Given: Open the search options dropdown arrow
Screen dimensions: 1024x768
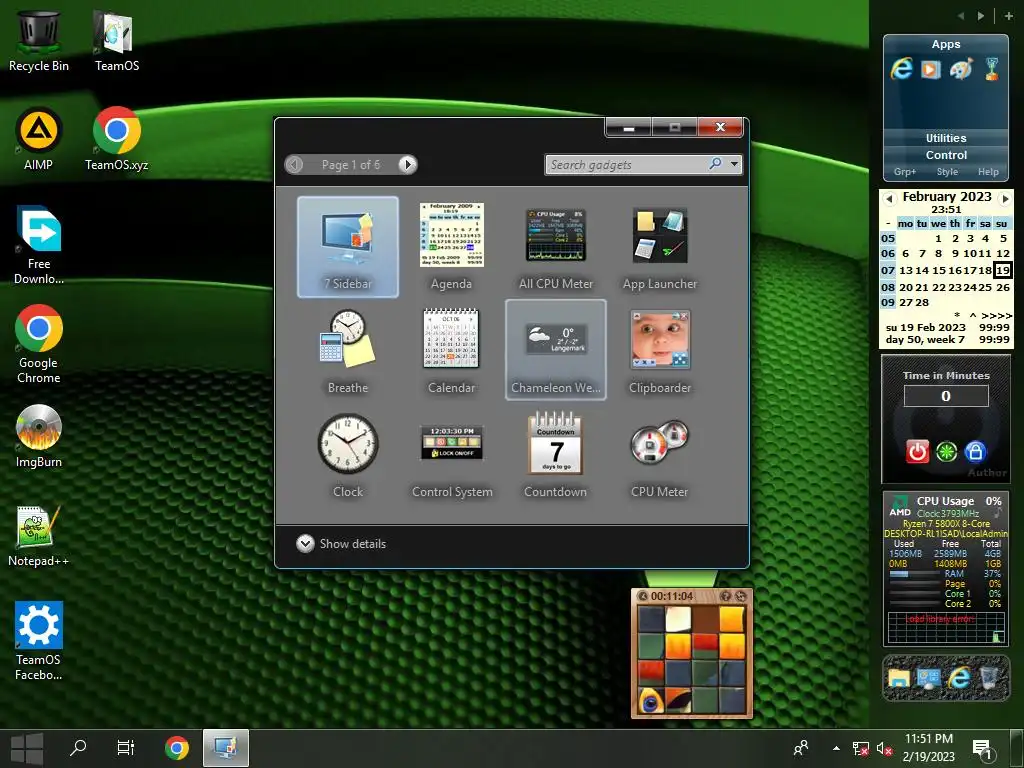Looking at the screenshot, I should pos(735,164).
